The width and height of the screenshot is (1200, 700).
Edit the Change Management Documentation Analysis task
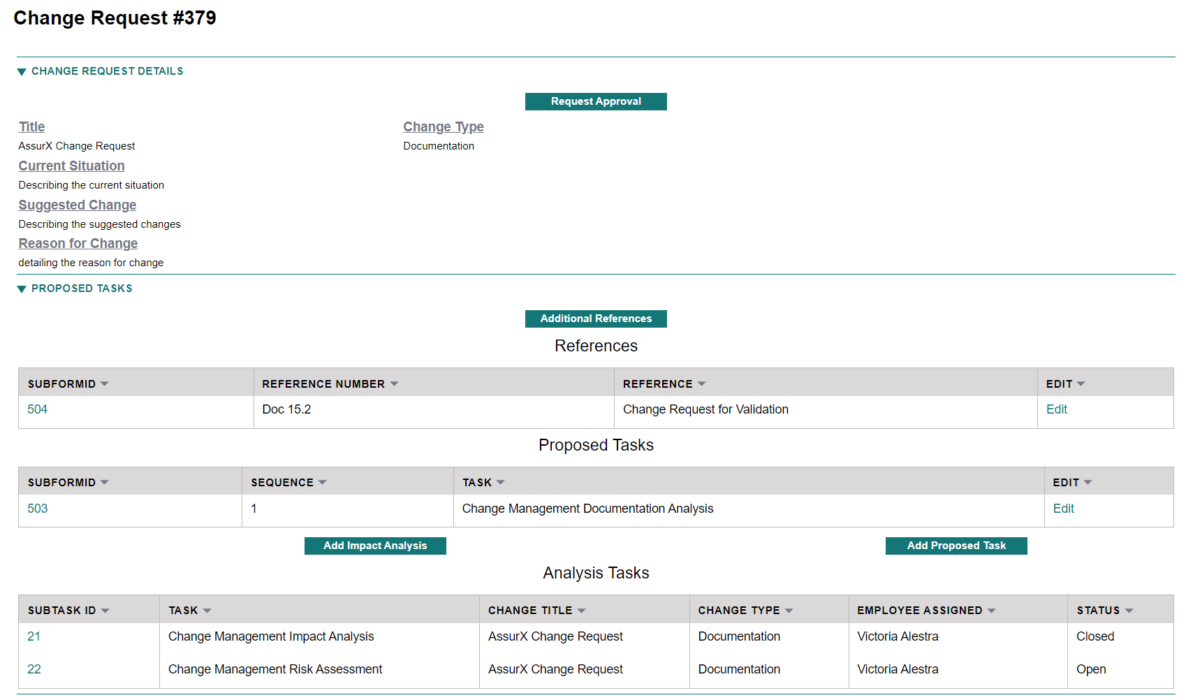click(x=1062, y=508)
